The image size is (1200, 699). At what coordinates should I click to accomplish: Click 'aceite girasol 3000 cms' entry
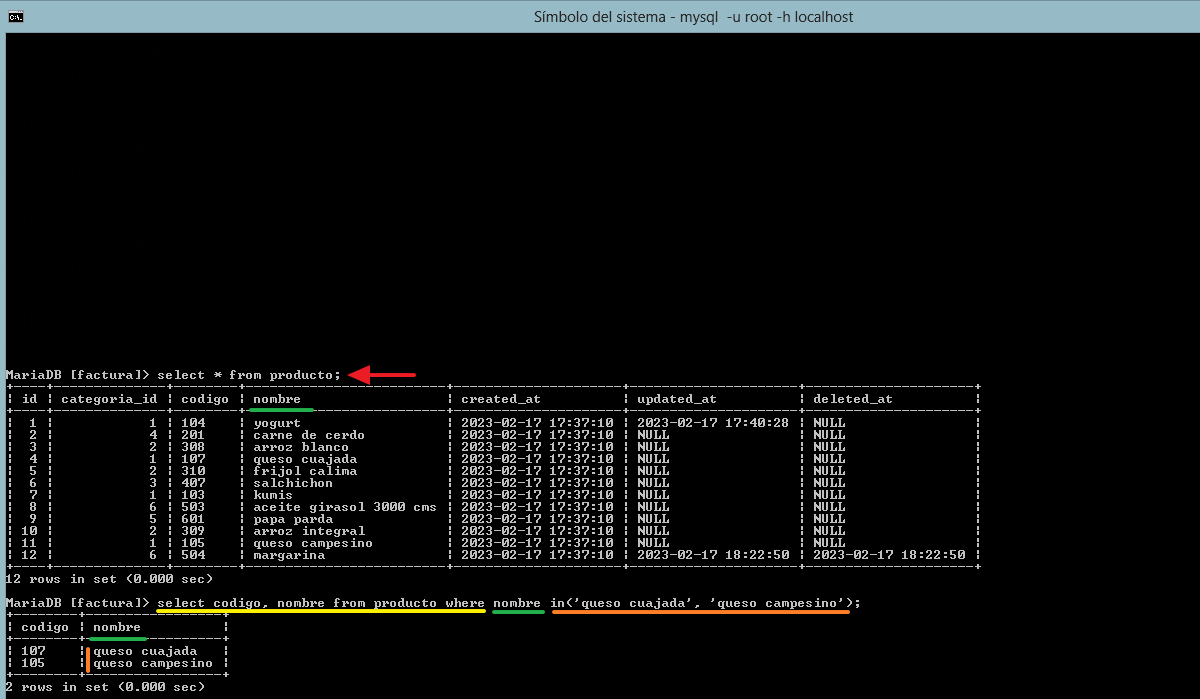[345, 507]
